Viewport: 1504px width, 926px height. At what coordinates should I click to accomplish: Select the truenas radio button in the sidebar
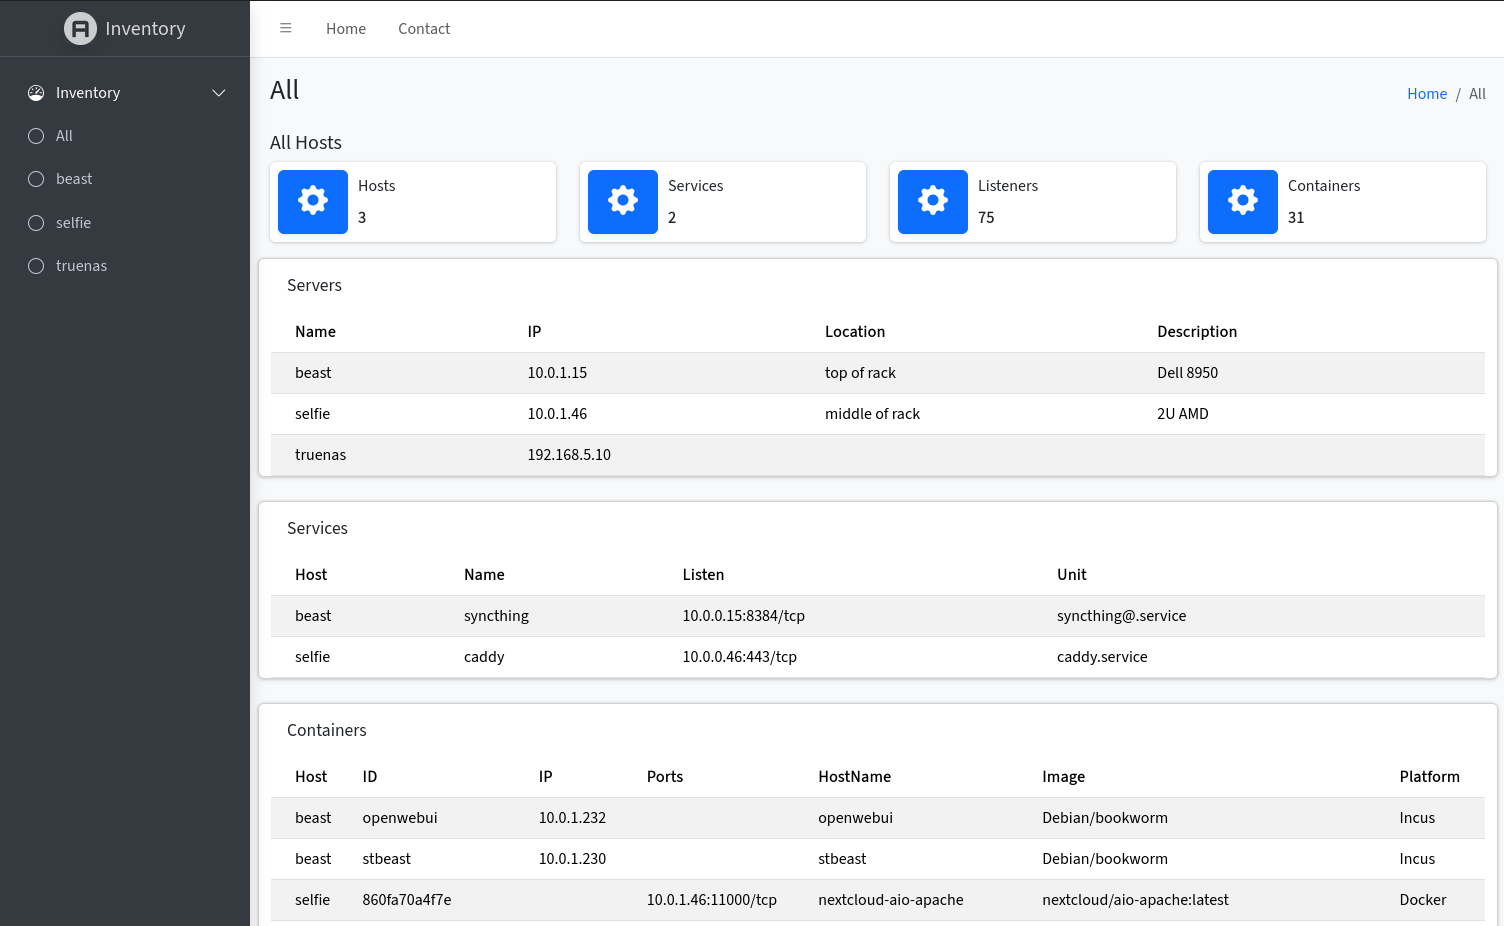tap(36, 265)
